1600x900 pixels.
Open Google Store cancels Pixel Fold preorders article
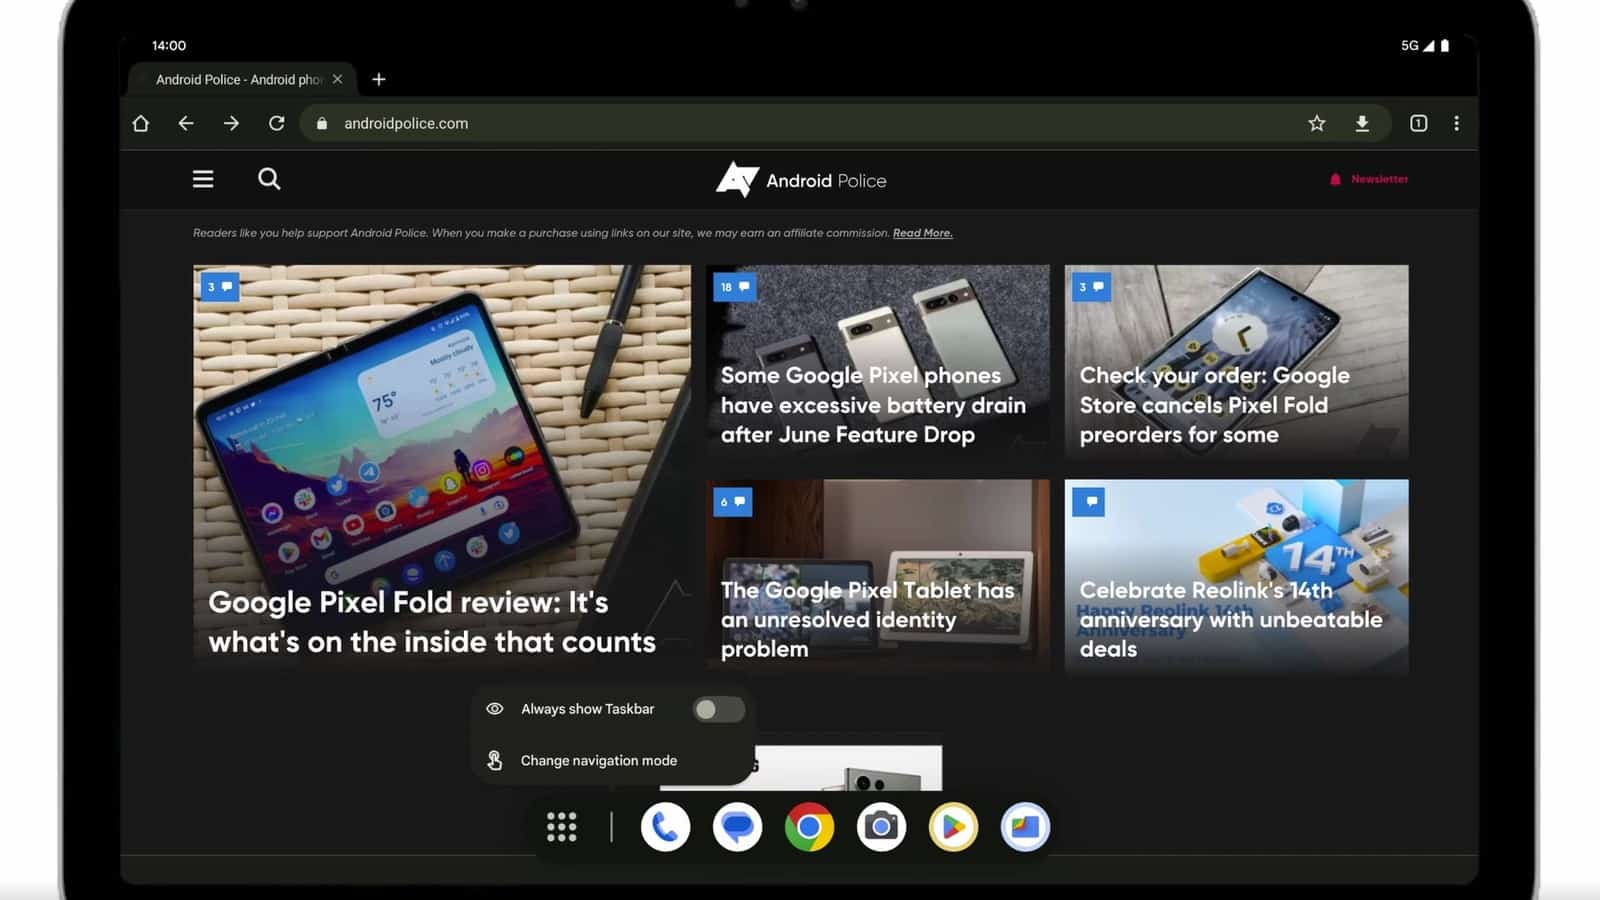[1236, 362]
